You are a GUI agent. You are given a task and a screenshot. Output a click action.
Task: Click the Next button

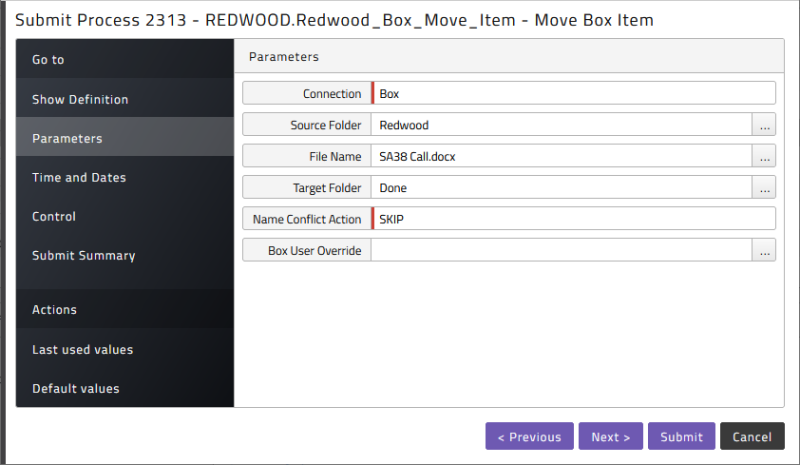(x=611, y=436)
